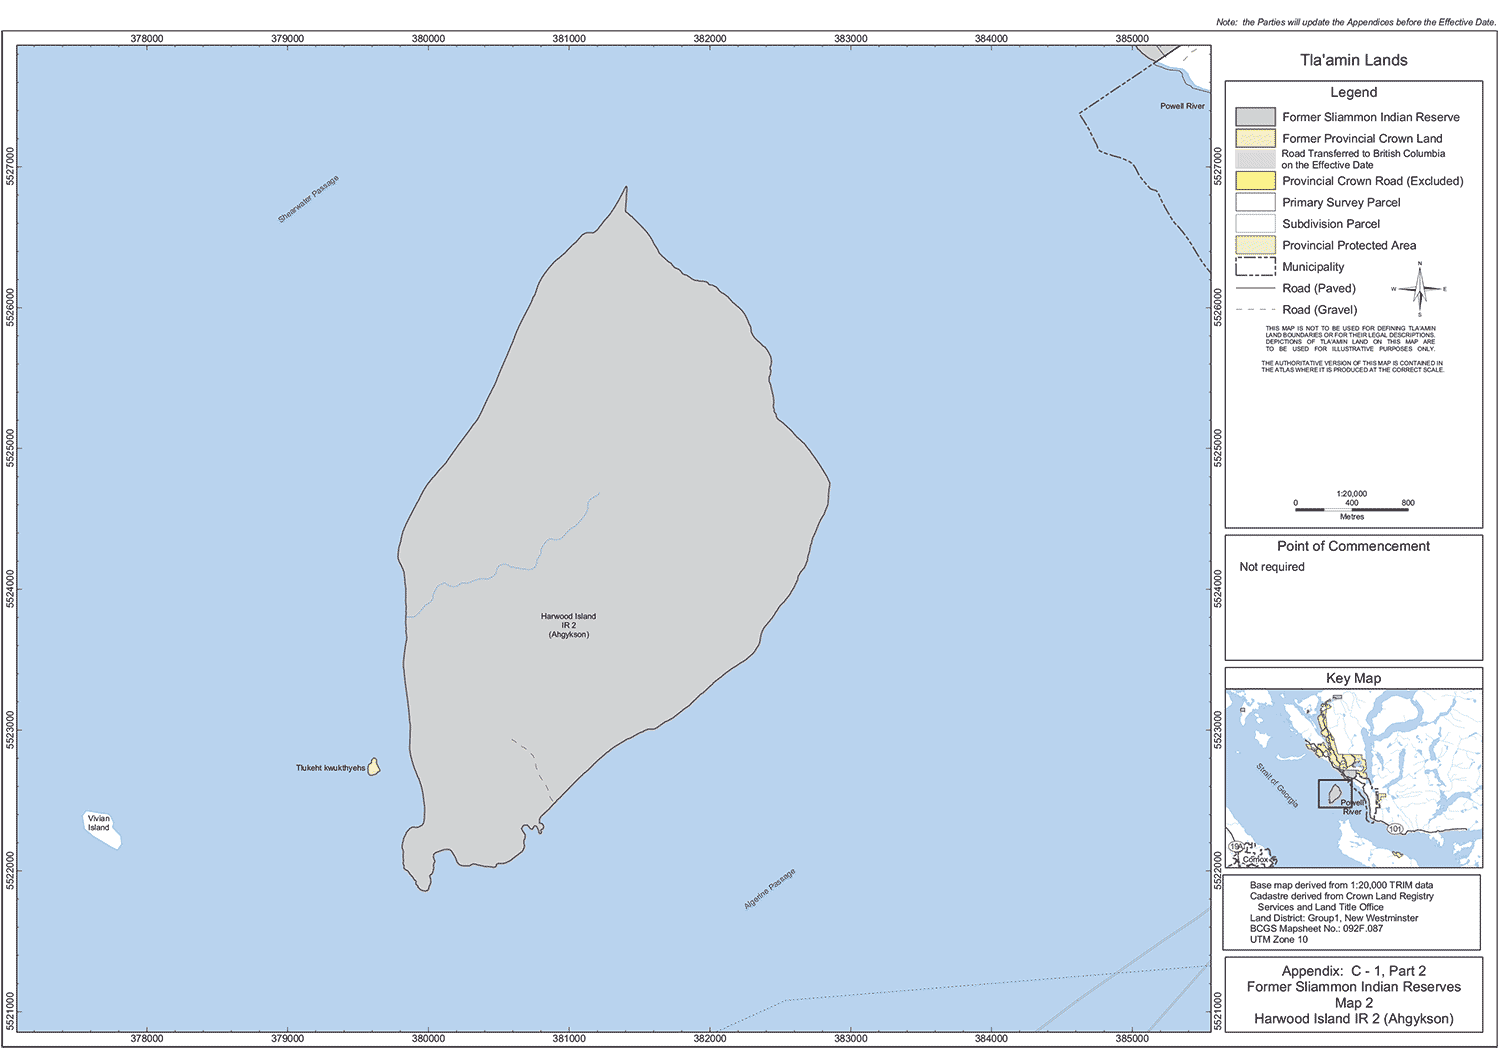Click the Point of Commencement heading
Viewport: 1500px width, 1049px height.
pos(1354,546)
